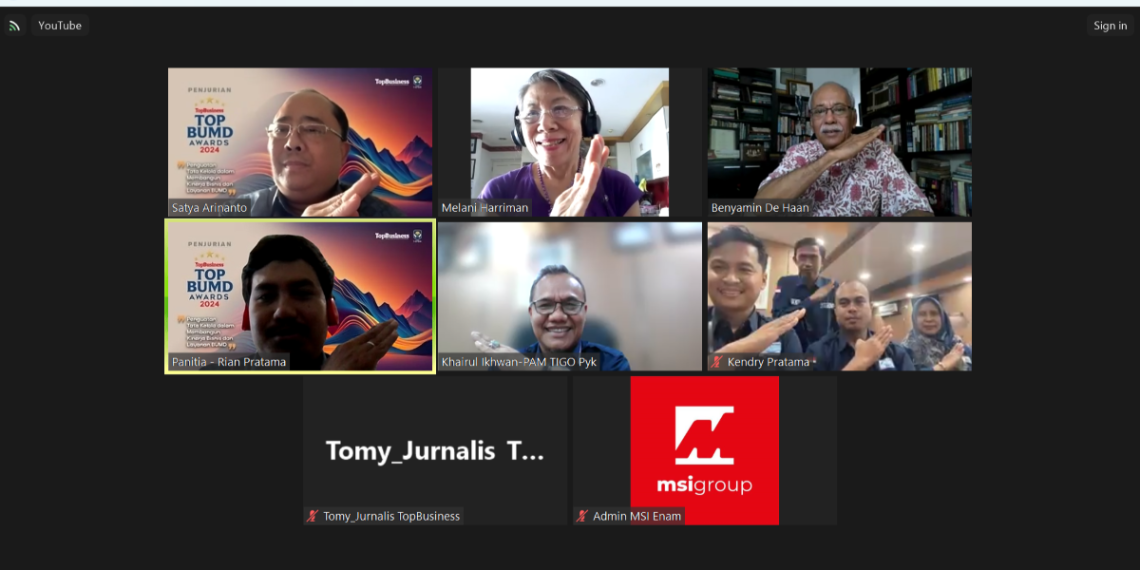Viewport: 1140px width, 570px height.
Task: Select Kendry Pratama's group video tile
Action: (x=840, y=297)
